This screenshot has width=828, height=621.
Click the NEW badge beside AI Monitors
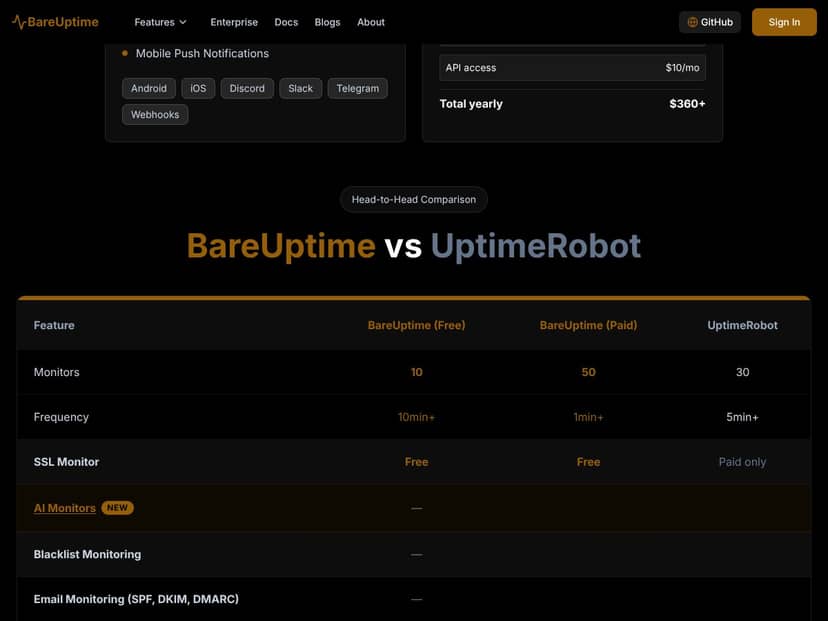[x=117, y=507]
